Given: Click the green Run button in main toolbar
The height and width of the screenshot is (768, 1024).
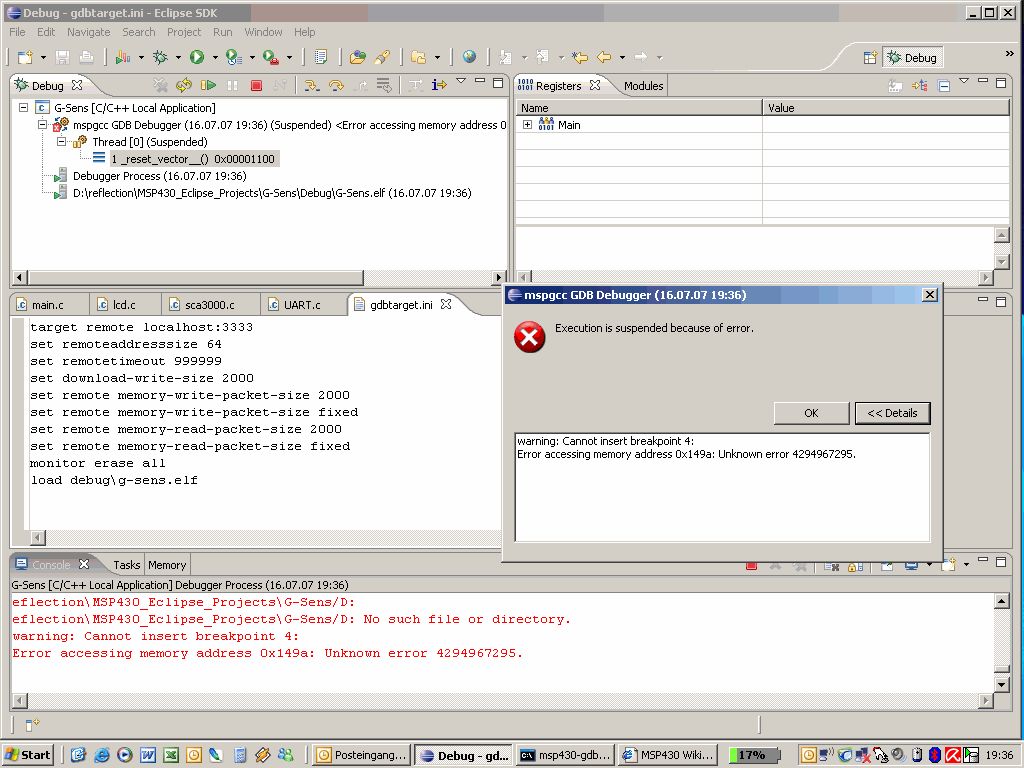Looking at the screenshot, I should tap(197, 58).
